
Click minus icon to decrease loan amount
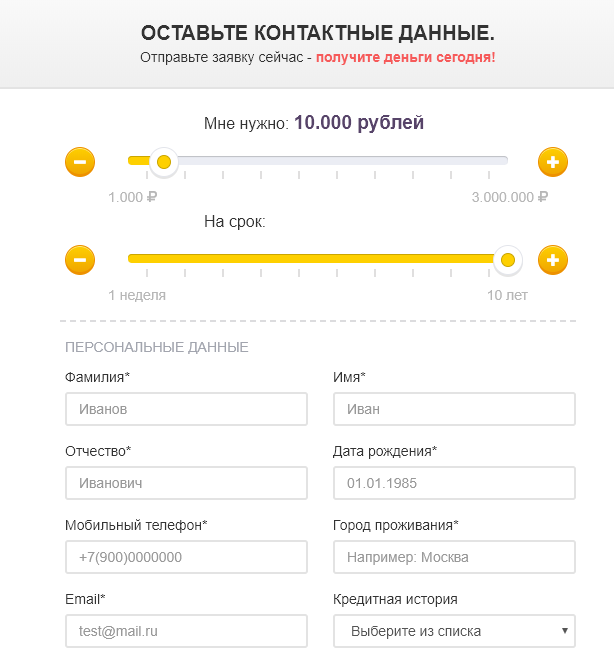click(80, 161)
